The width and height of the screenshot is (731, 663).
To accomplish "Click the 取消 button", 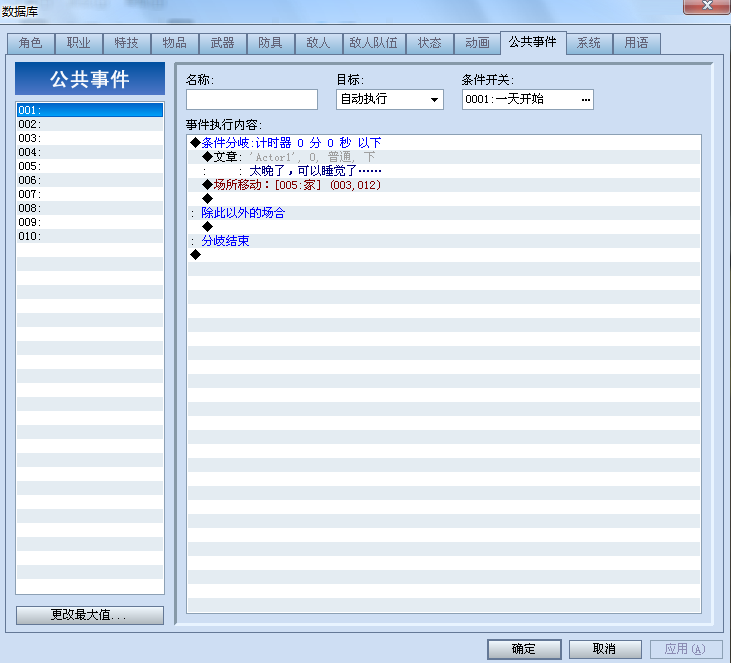I will pos(605,649).
